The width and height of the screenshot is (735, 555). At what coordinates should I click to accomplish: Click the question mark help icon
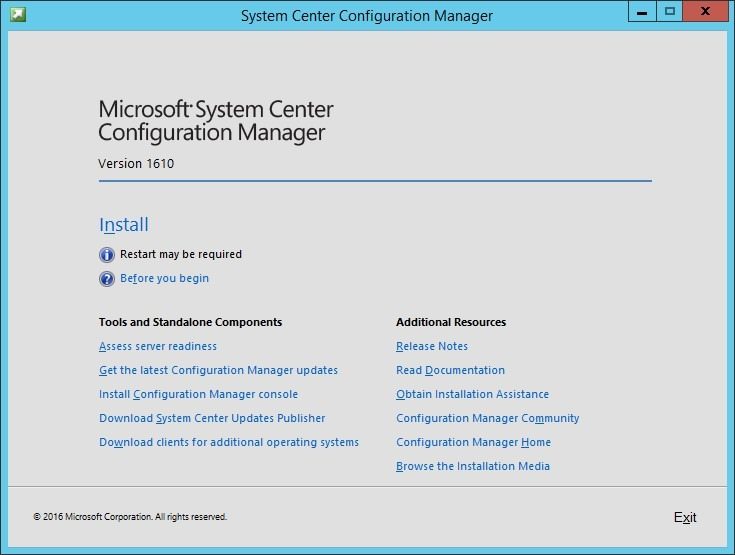(107, 279)
